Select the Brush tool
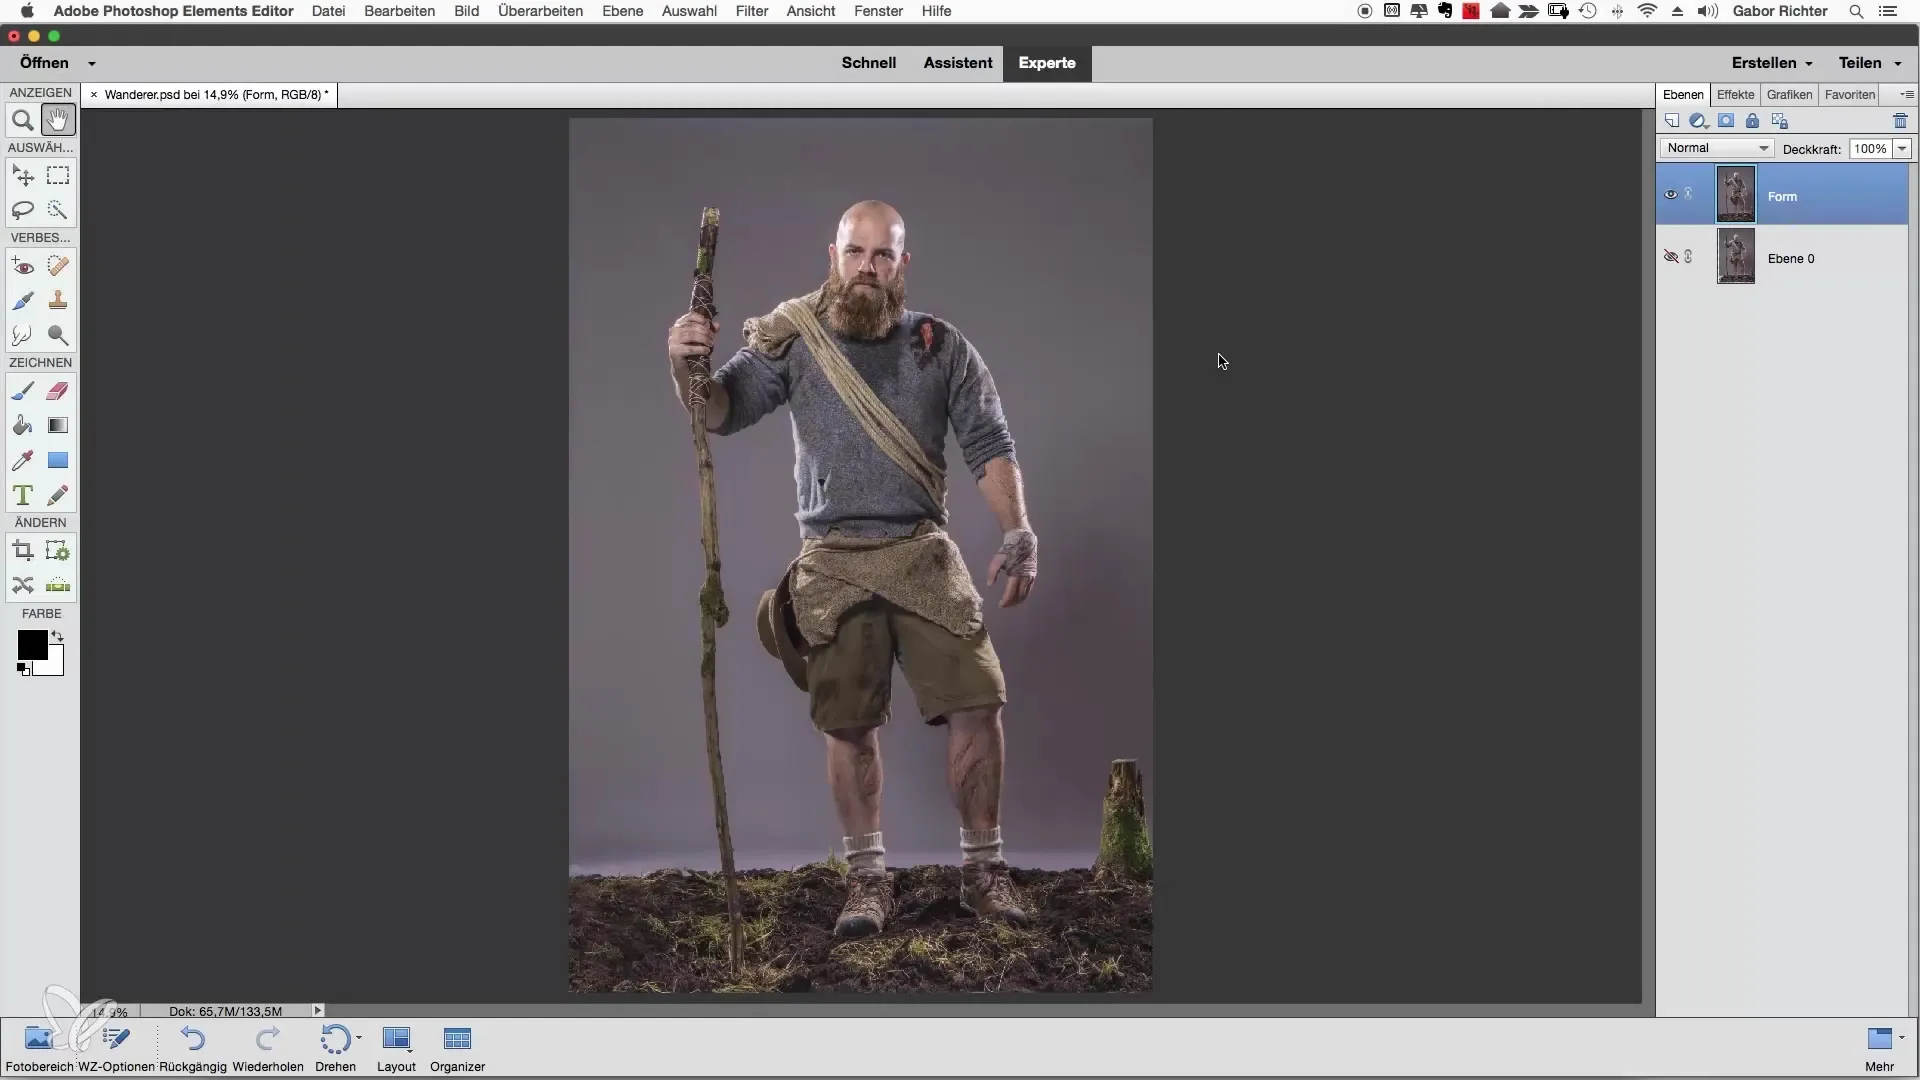This screenshot has height=1080, width=1920. pos(23,391)
